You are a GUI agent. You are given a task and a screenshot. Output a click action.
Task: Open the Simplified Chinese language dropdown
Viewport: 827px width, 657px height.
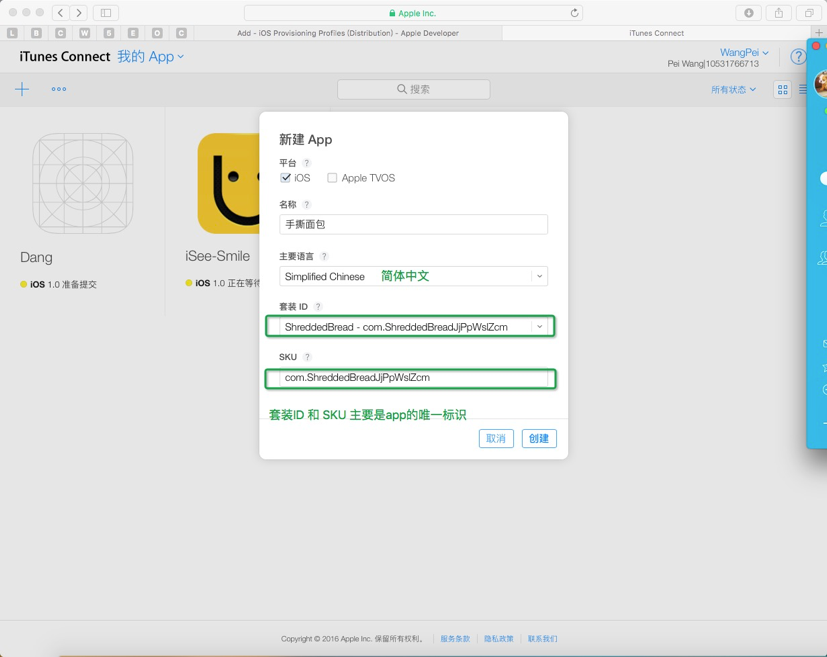pyautogui.click(x=414, y=276)
